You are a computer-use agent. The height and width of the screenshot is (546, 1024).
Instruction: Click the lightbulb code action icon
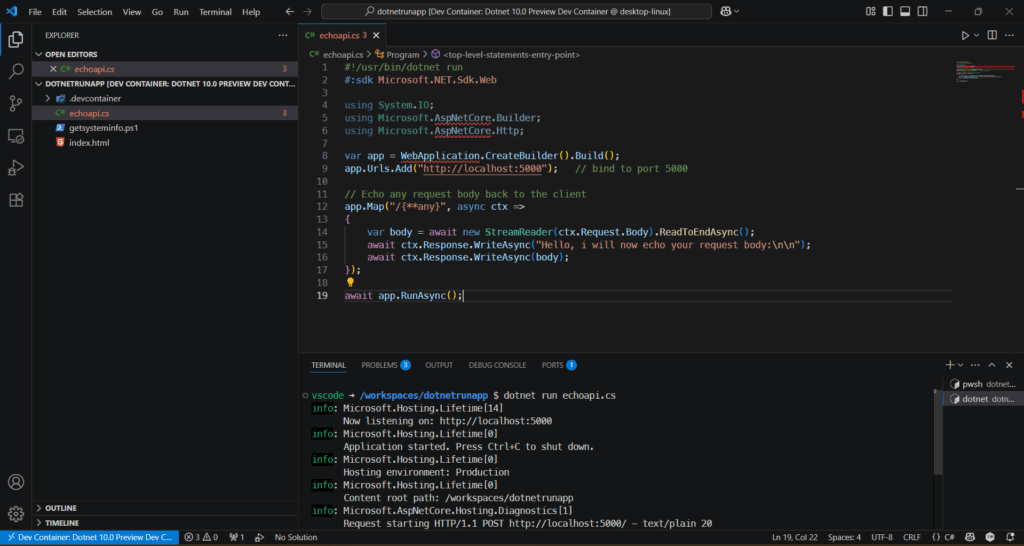click(x=350, y=283)
